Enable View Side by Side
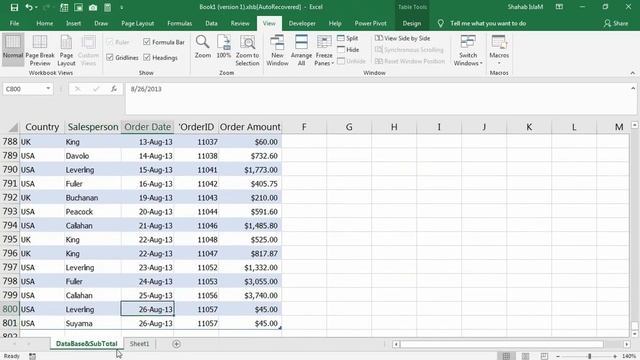 tap(402, 38)
